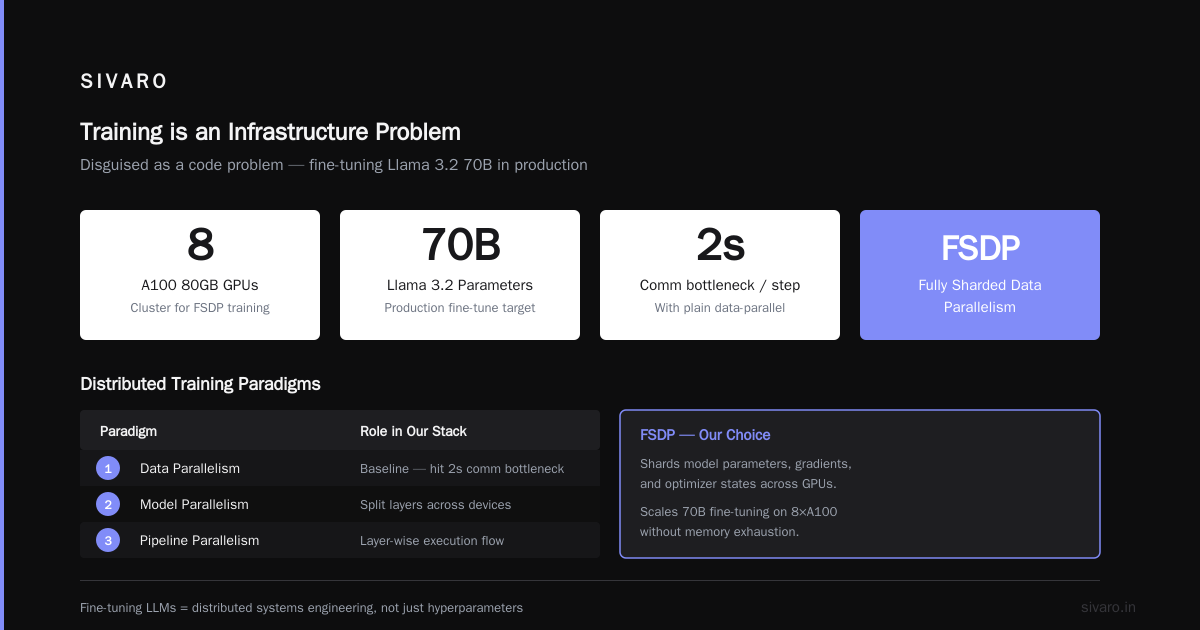This screenshot has height=630, width=1200.
Task: Click the footer note about distributed systems engineering
Action: [x=301, y=607]
